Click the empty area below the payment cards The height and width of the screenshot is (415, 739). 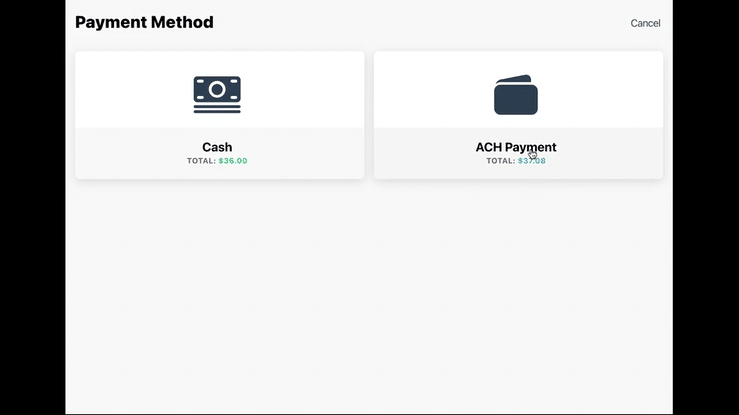tap(369, 300)
